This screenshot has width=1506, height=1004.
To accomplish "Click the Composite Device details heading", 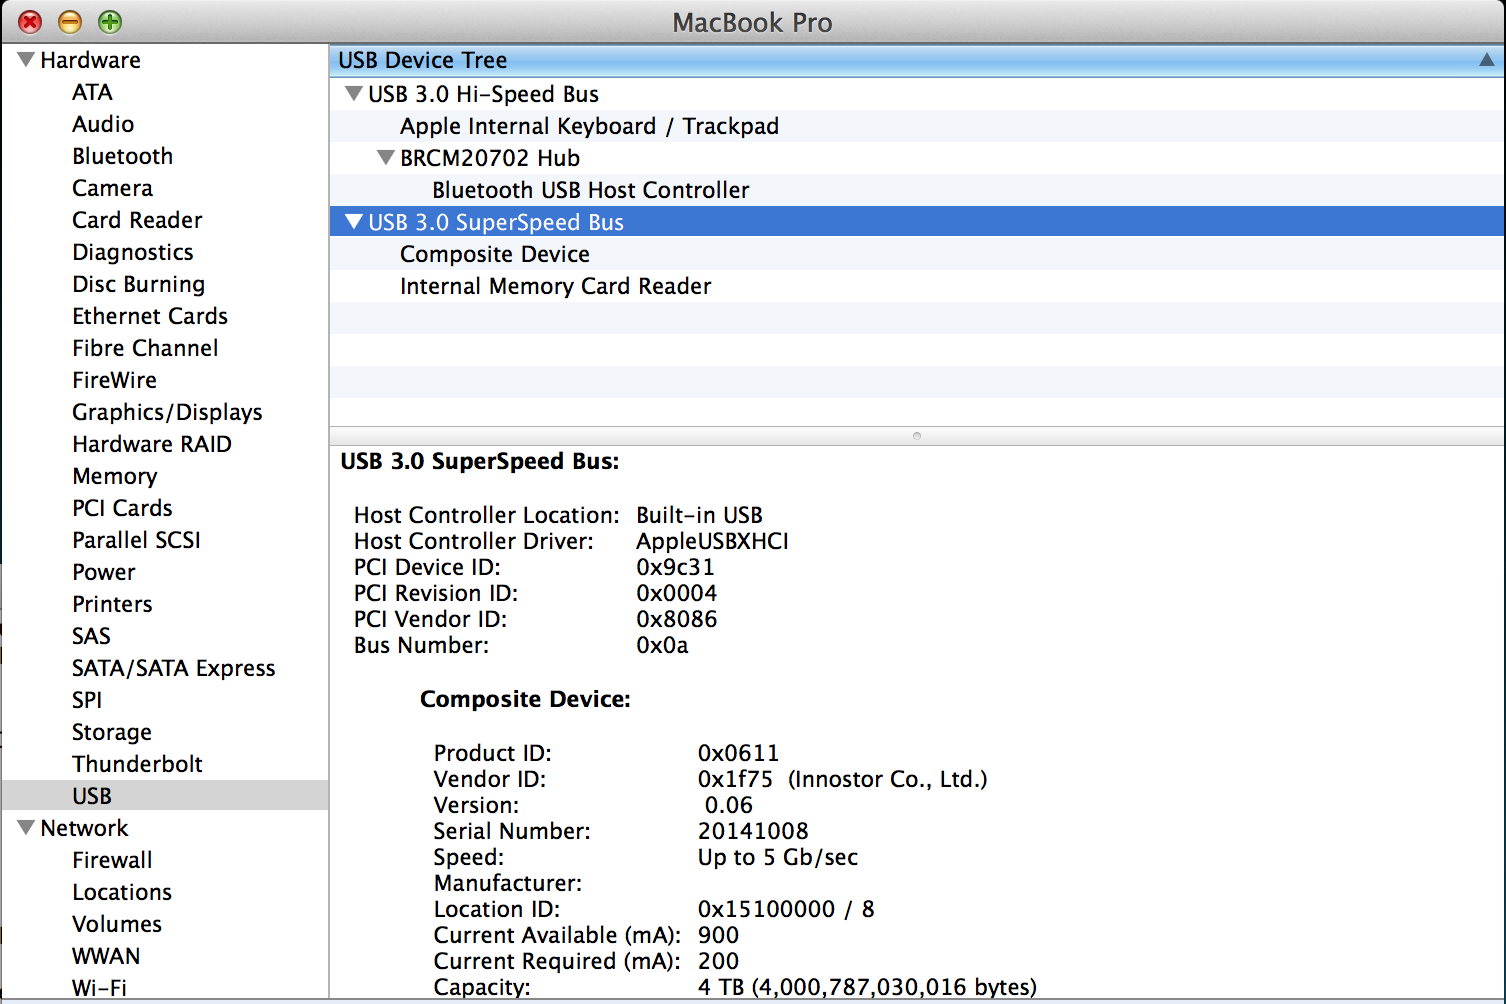I will tap(525, 699).
